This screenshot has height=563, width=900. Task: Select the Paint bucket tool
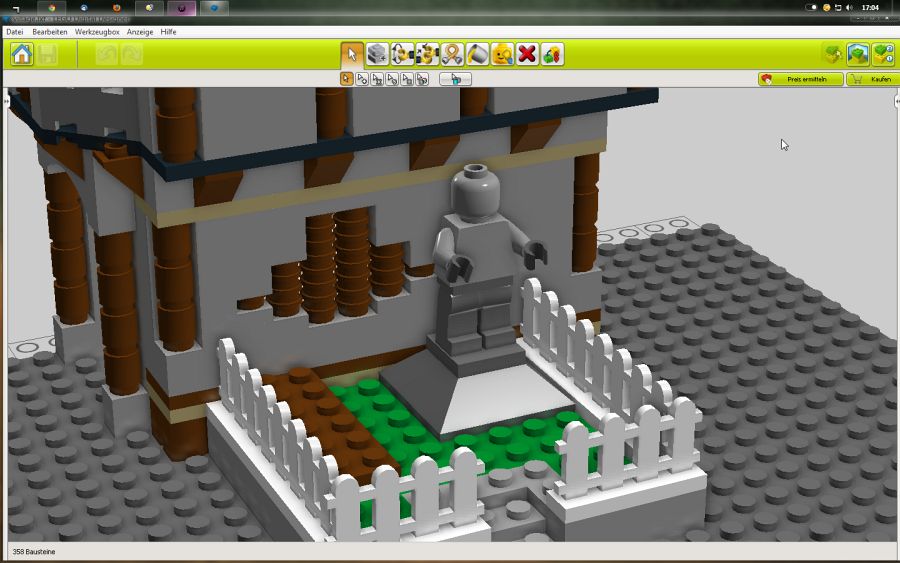[477, 54]
